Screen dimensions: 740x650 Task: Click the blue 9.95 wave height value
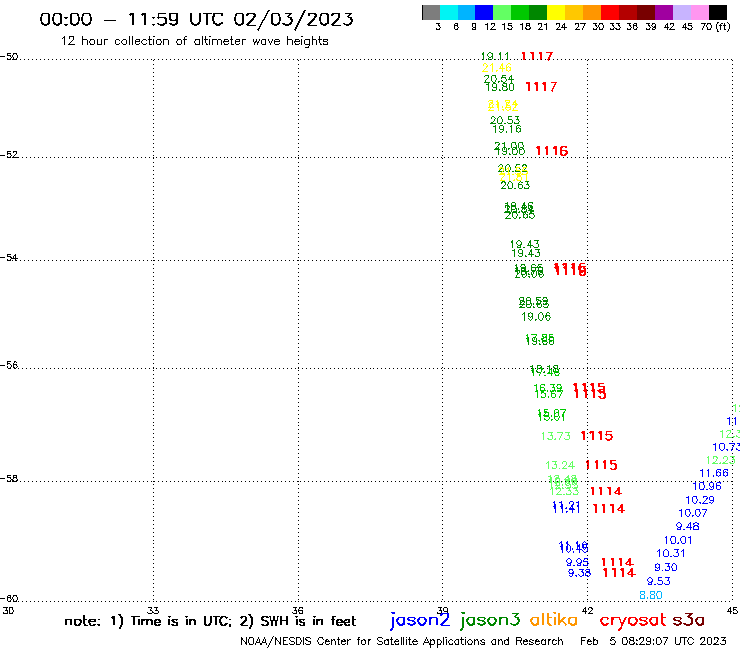[578, 563]
